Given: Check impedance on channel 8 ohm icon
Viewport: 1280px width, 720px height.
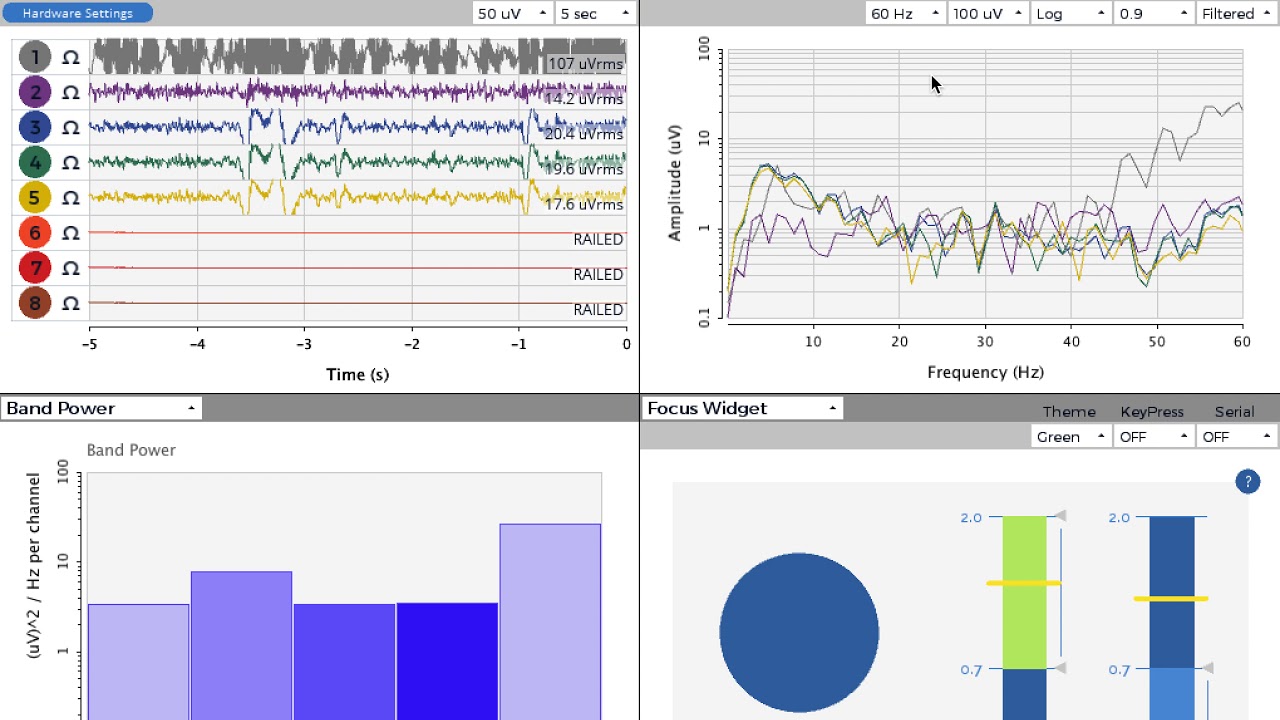Looking at the screenshot, I should 70,303.
